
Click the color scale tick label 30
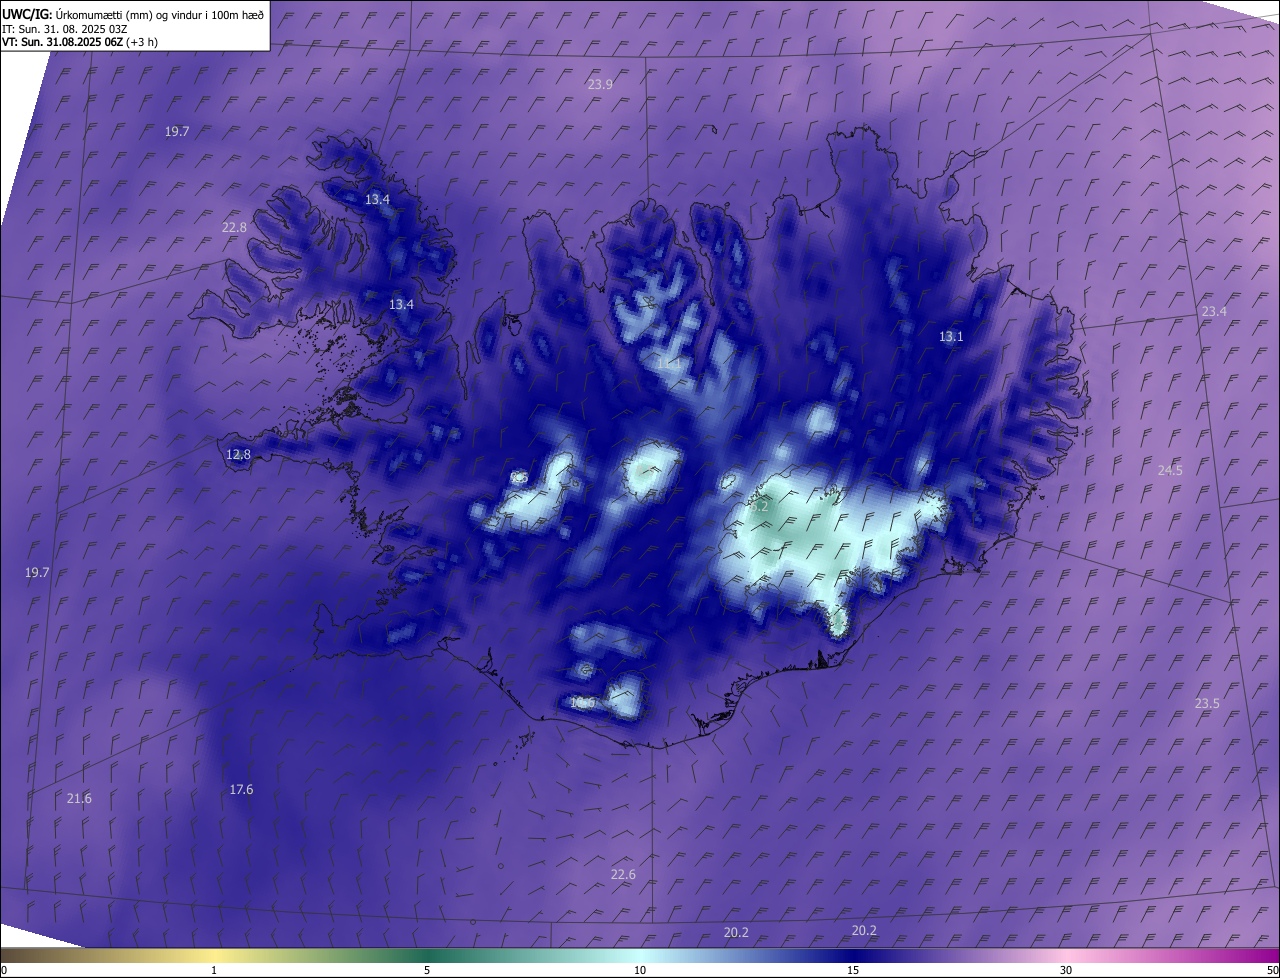[1066, 970]
